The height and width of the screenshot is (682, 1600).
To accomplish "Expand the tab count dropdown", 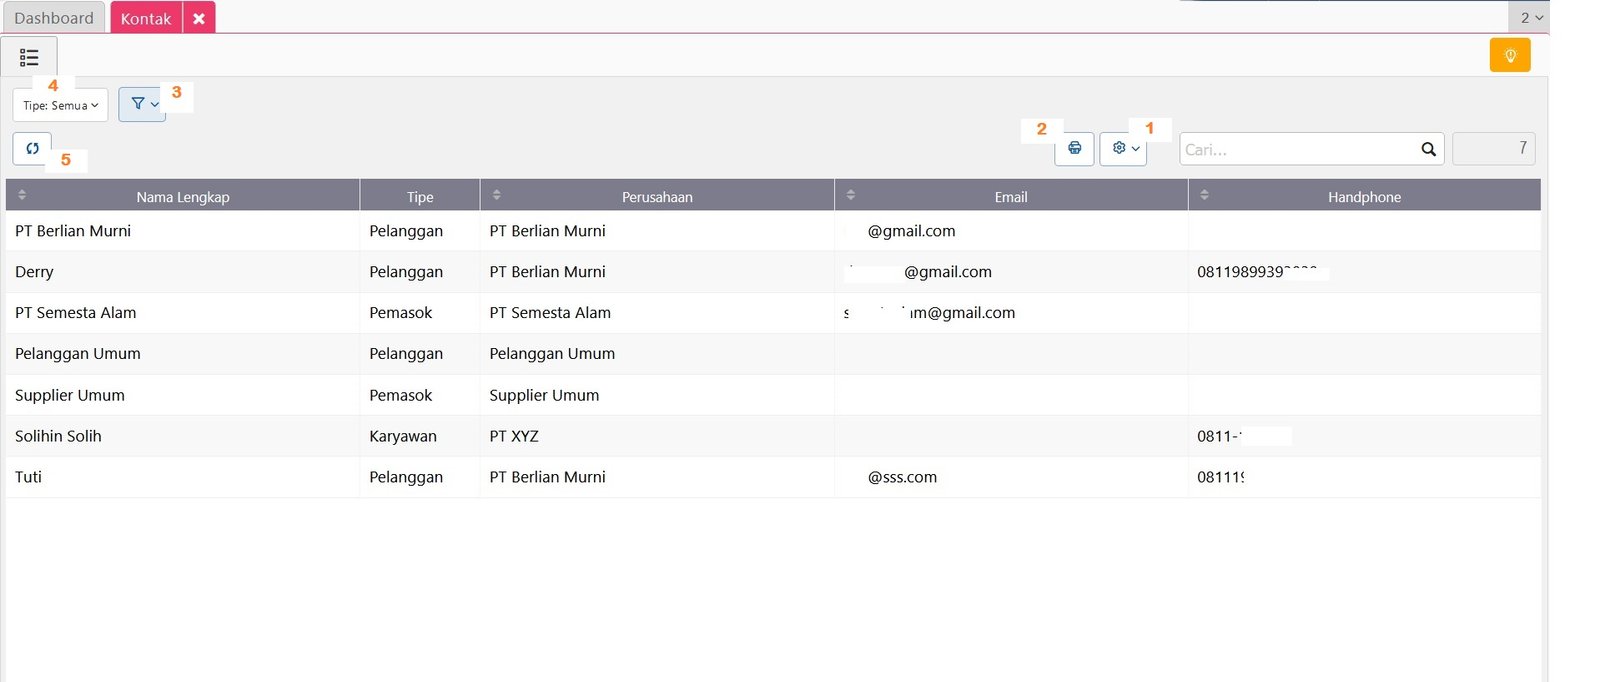I will click(x=1530, y=17).
